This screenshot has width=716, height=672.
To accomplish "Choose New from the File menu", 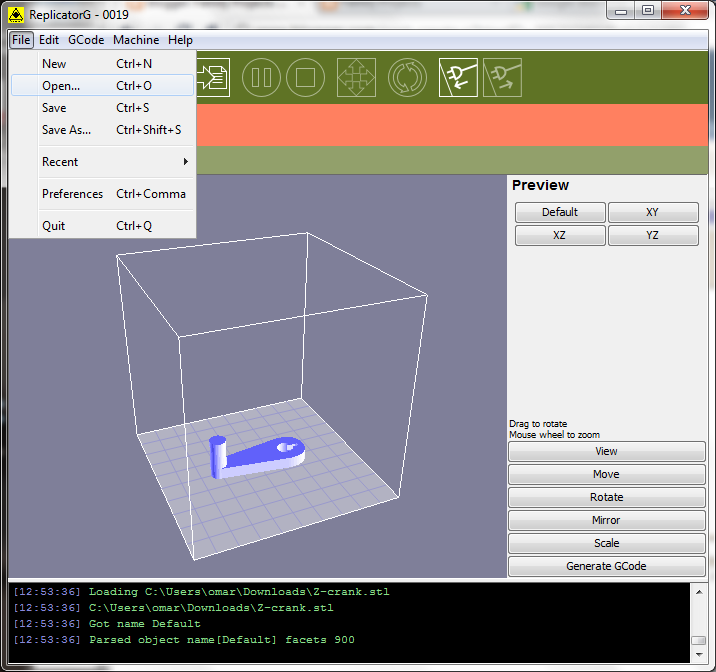I will tap(102, 64).
